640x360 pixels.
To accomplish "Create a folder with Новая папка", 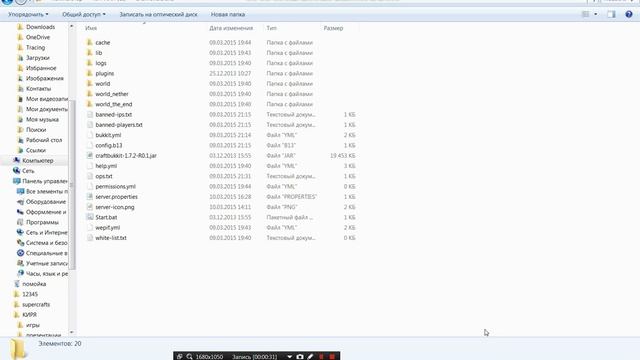I will coord(228,14).
